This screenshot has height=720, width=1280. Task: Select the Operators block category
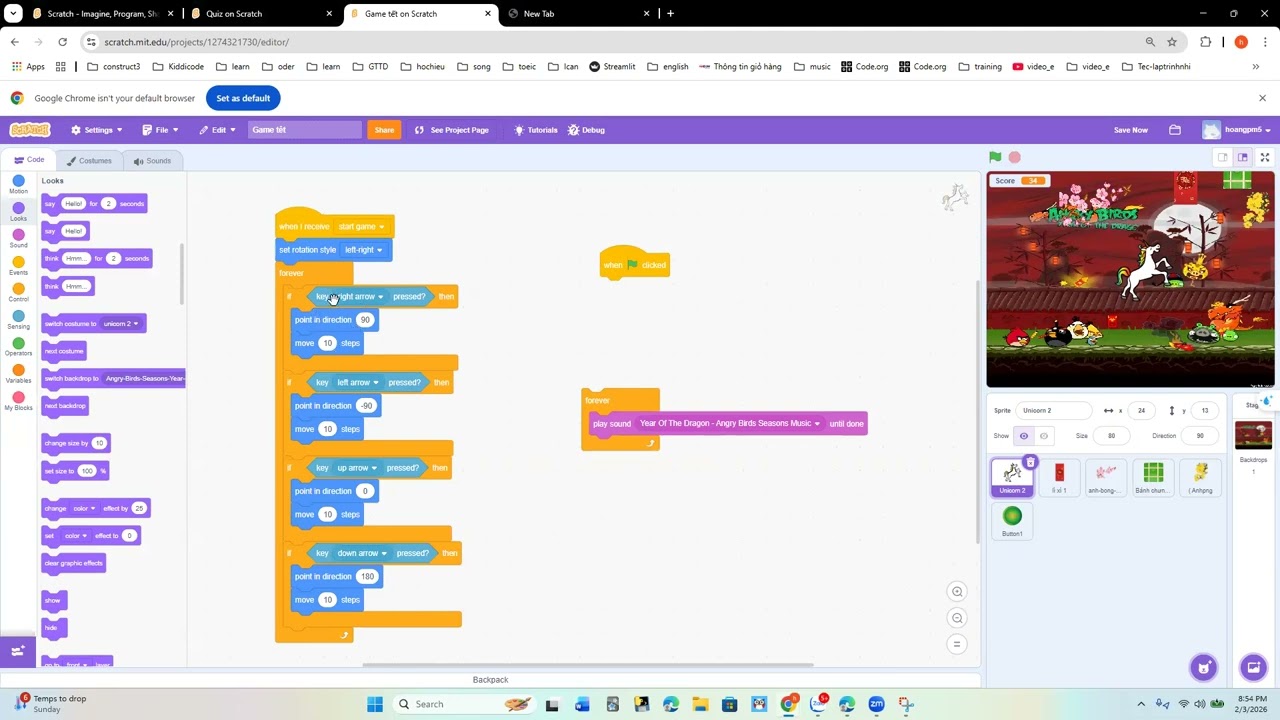[x=18, y=347]
